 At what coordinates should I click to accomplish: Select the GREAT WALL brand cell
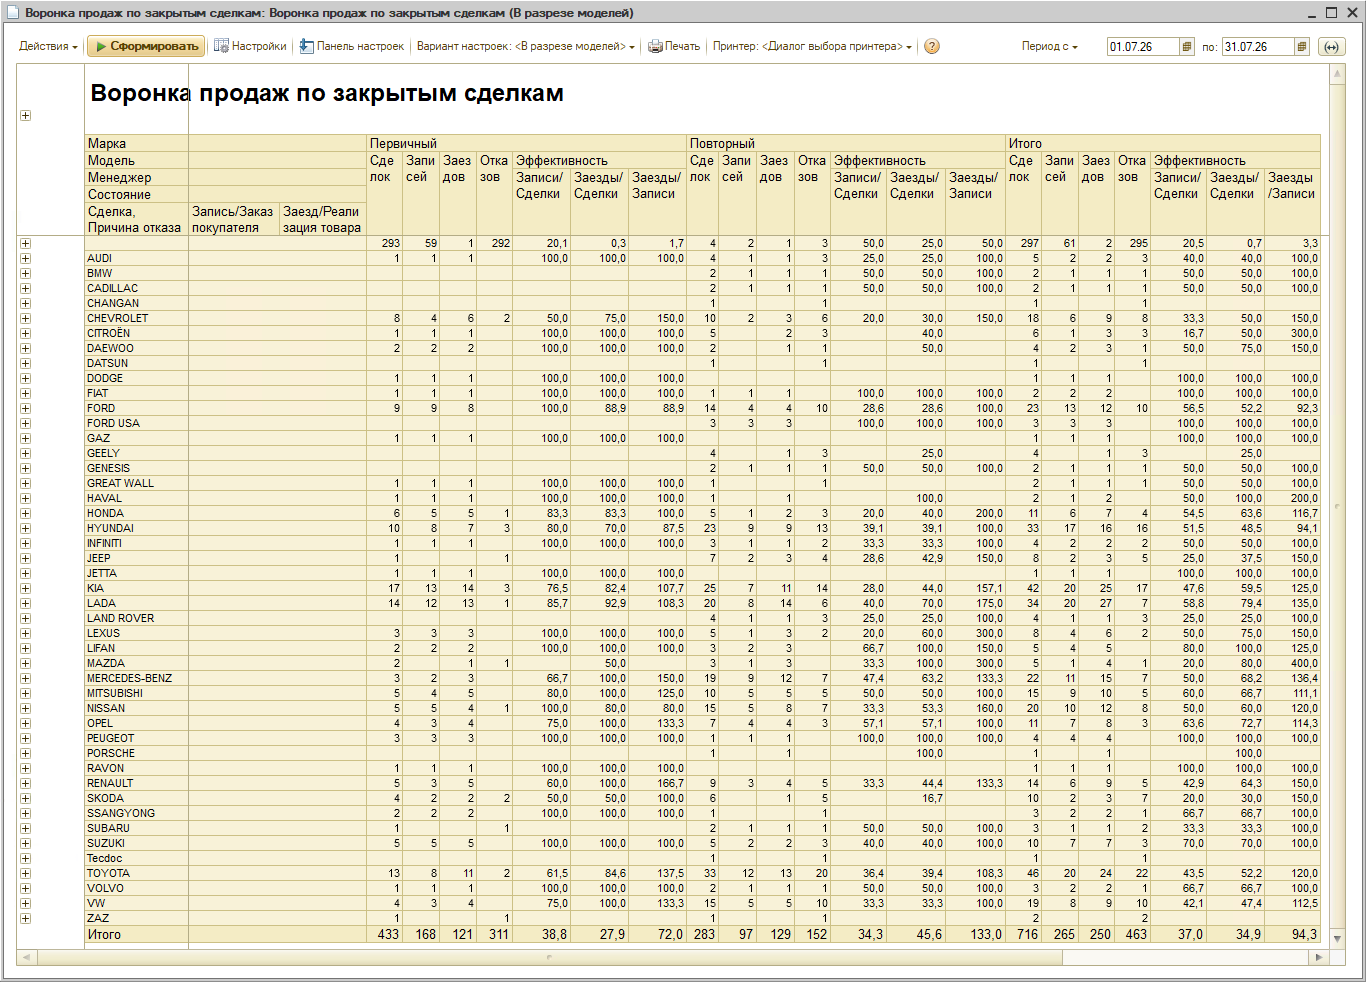coord(136,483)
